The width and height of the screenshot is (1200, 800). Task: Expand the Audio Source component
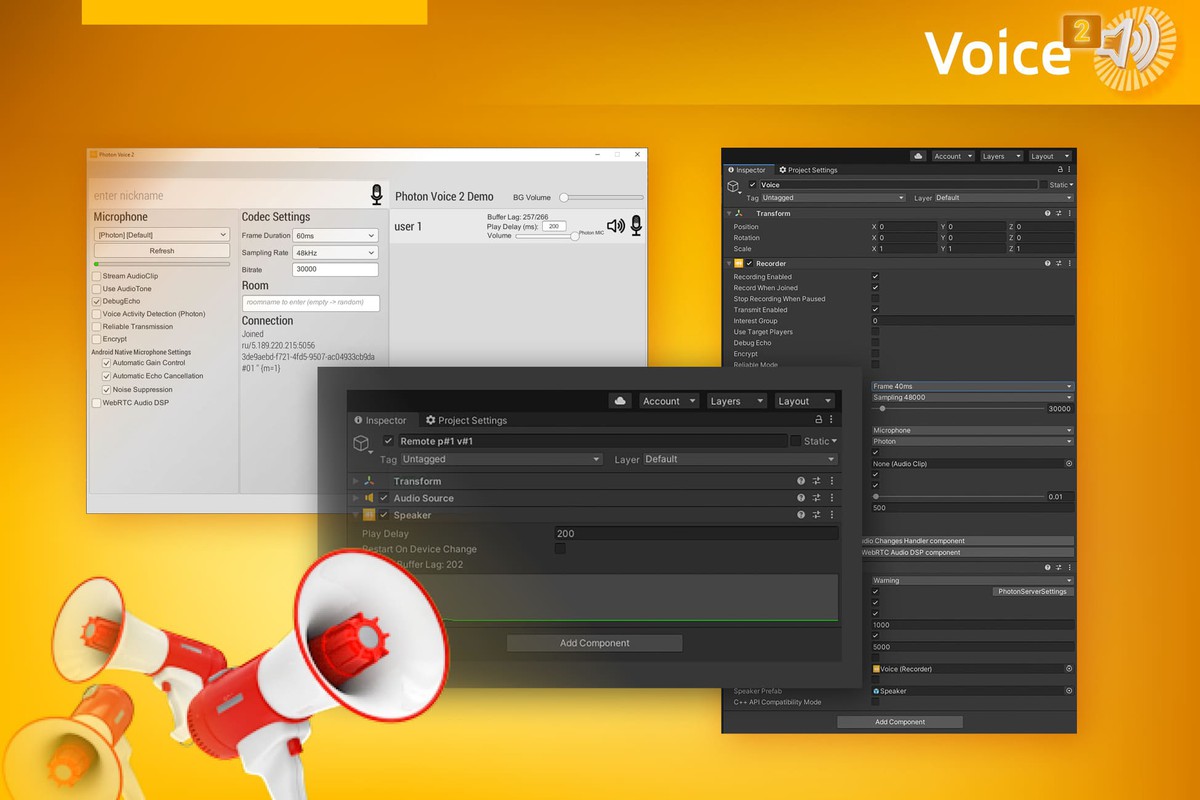(355, 498)
